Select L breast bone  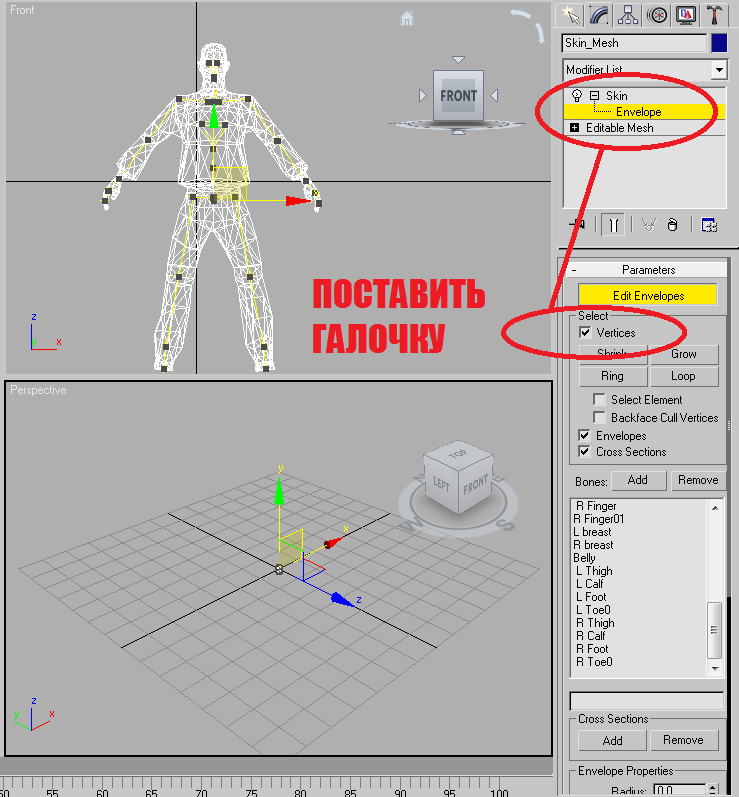592,532
